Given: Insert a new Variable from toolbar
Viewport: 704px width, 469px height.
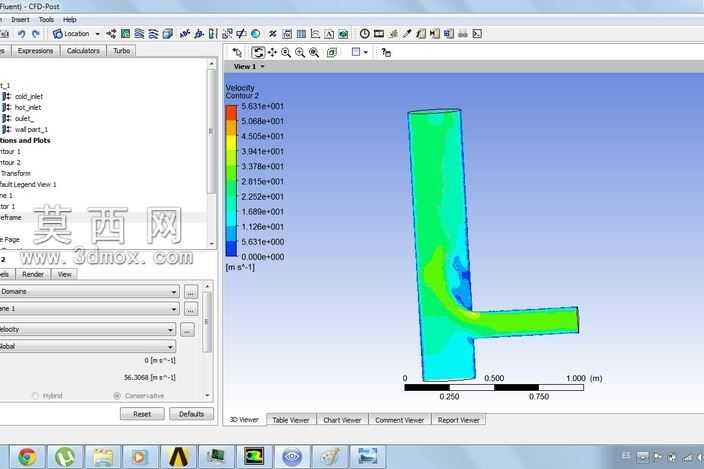Looking at the screenshot, I should click(x=273, y=34).
